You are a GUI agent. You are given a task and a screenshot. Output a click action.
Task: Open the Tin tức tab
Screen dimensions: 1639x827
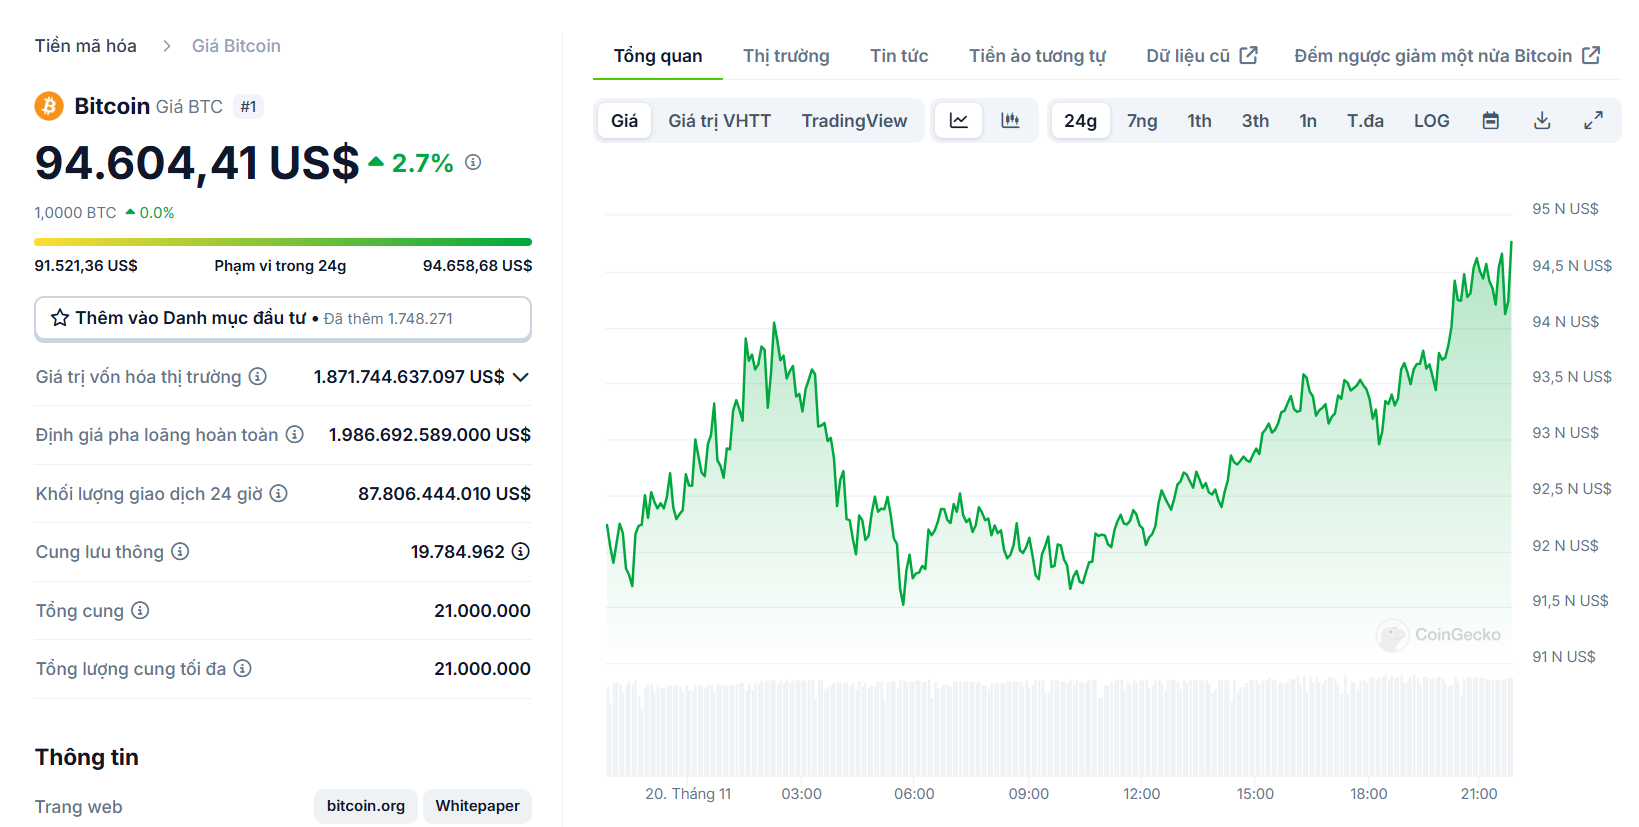pyautogui.click(x=899, y=56)
